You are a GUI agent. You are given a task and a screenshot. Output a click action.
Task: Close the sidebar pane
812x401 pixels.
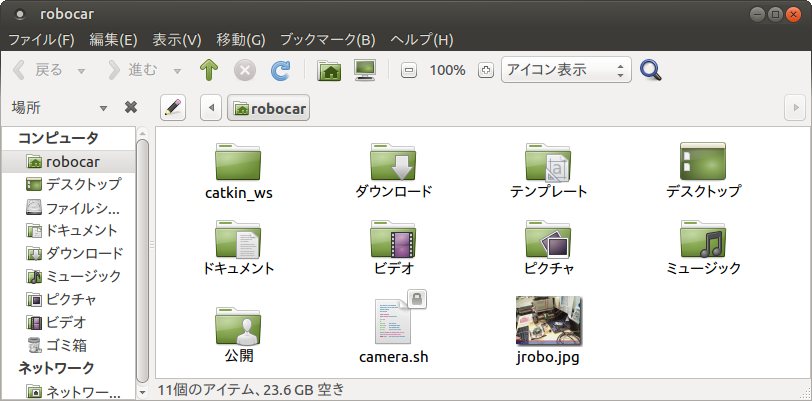tap(131, 107)
